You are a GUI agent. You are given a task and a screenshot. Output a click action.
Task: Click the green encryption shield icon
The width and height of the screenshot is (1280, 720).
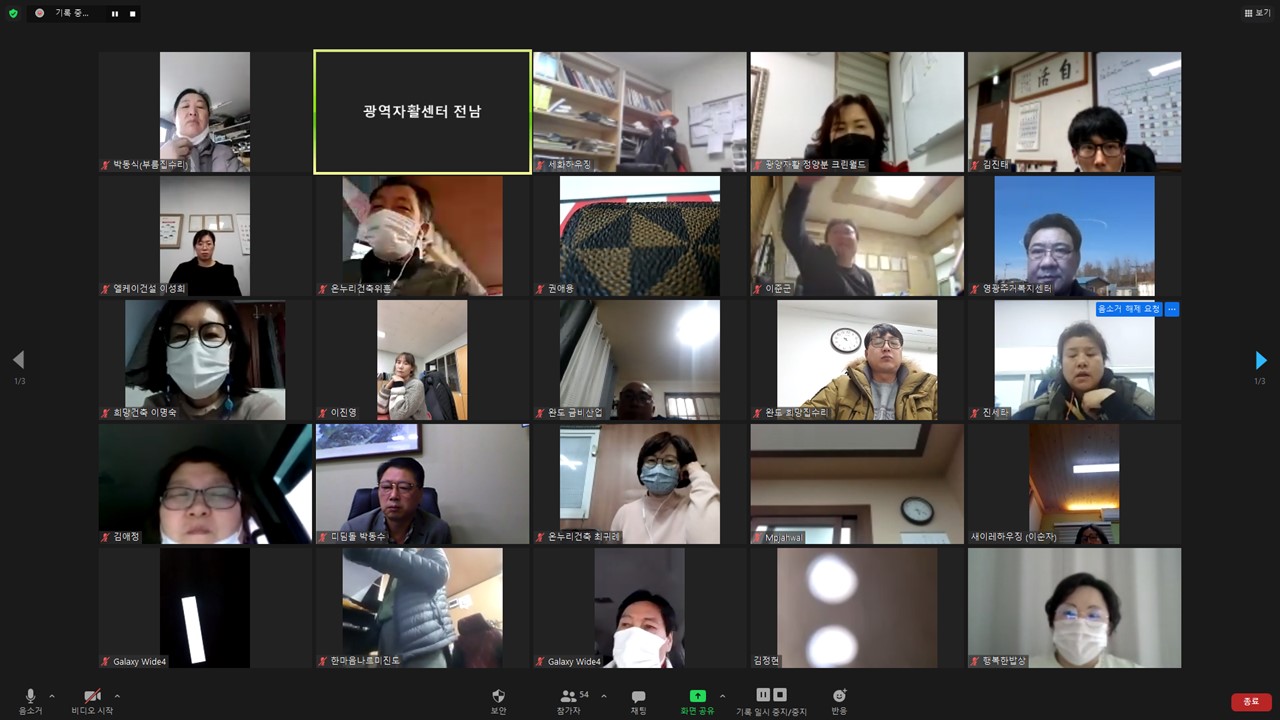coord(13,13)
